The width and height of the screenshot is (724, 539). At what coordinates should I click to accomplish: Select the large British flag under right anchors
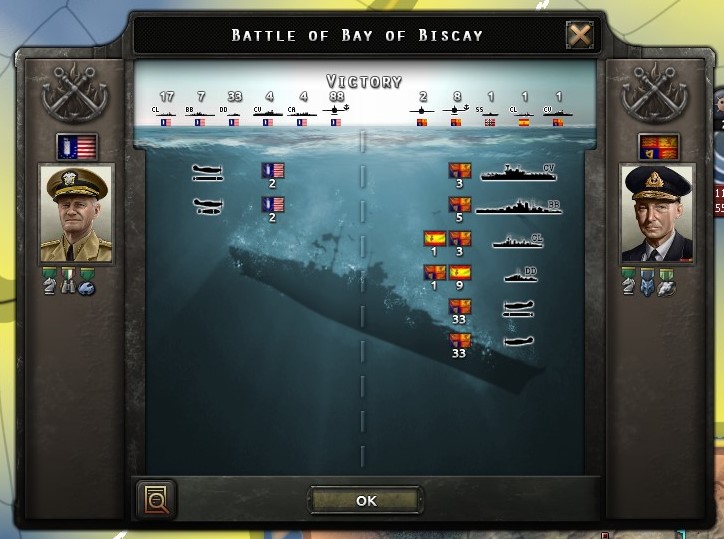[658, 146]
